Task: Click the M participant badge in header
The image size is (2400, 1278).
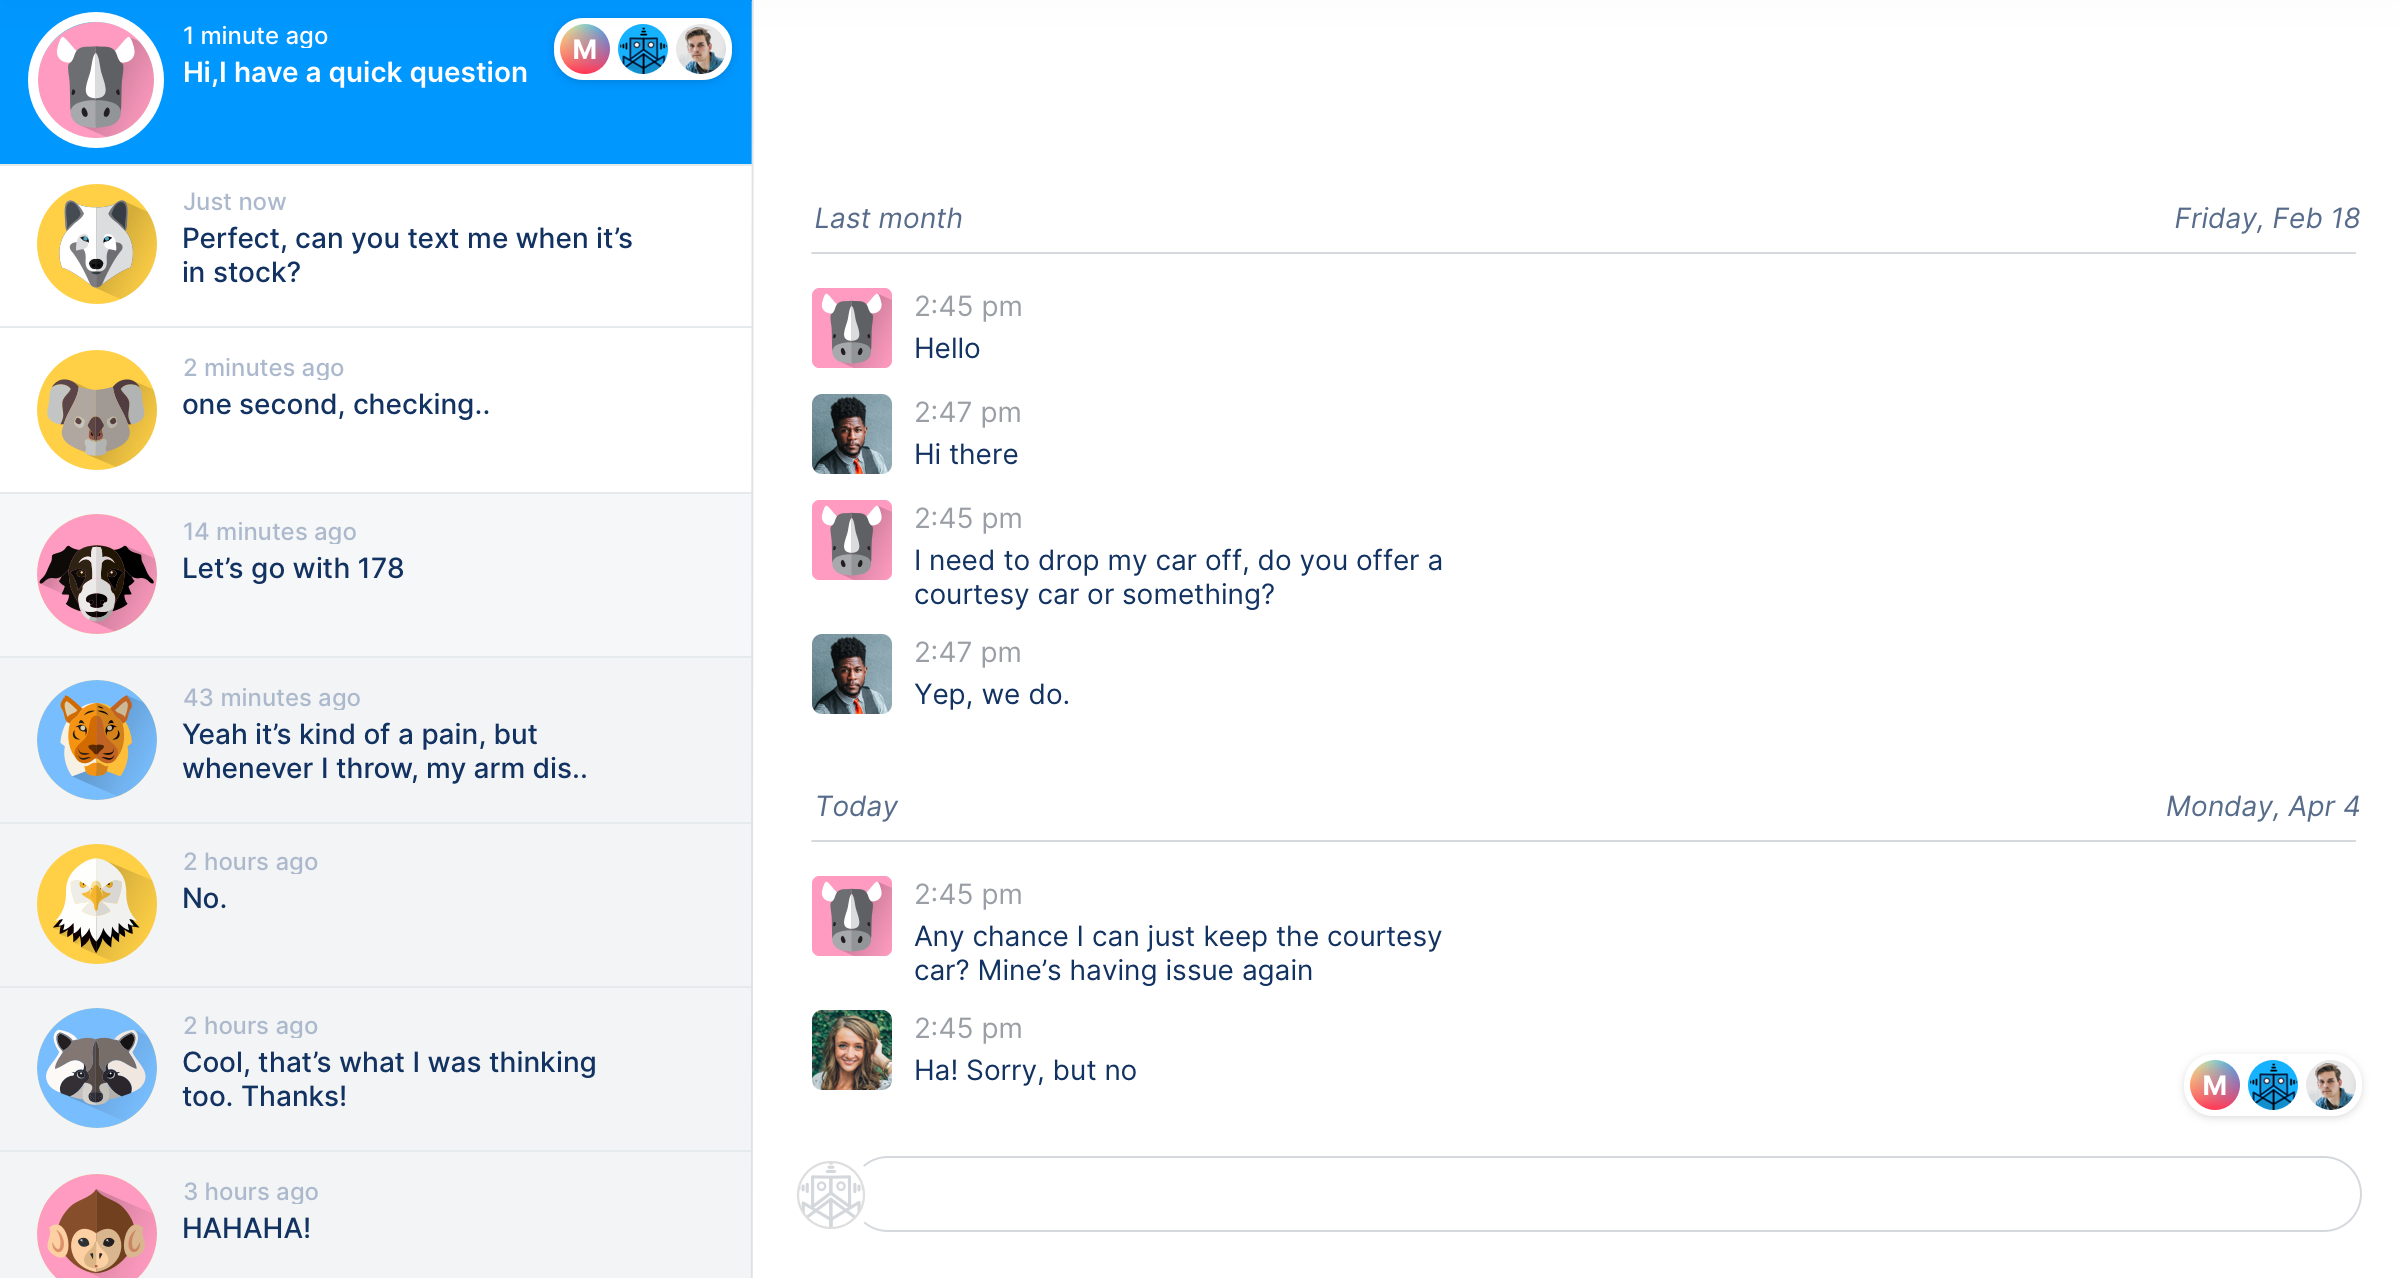Action: 585,49
